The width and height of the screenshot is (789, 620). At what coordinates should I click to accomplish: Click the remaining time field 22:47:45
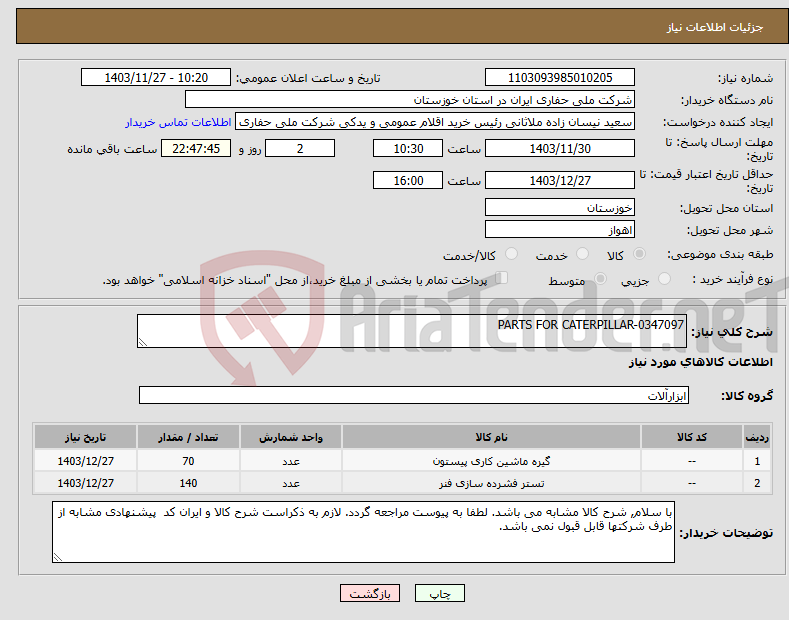(196, 148)
